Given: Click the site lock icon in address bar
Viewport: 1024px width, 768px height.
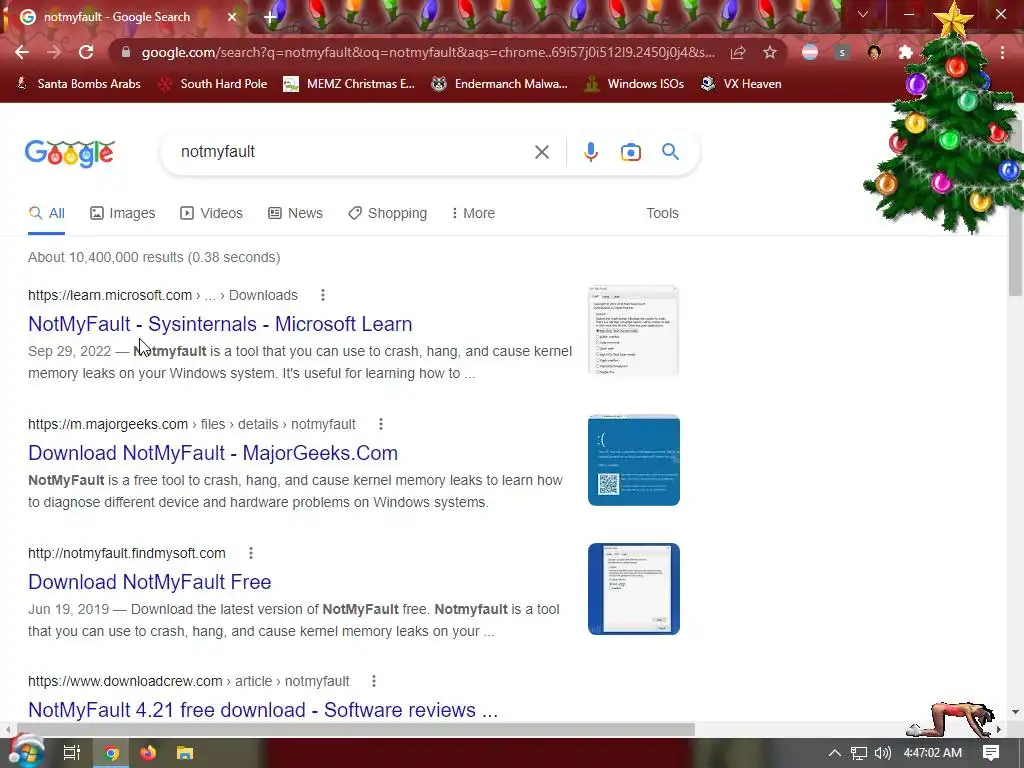Looking at the screenshot, I should tap(126, 52).
